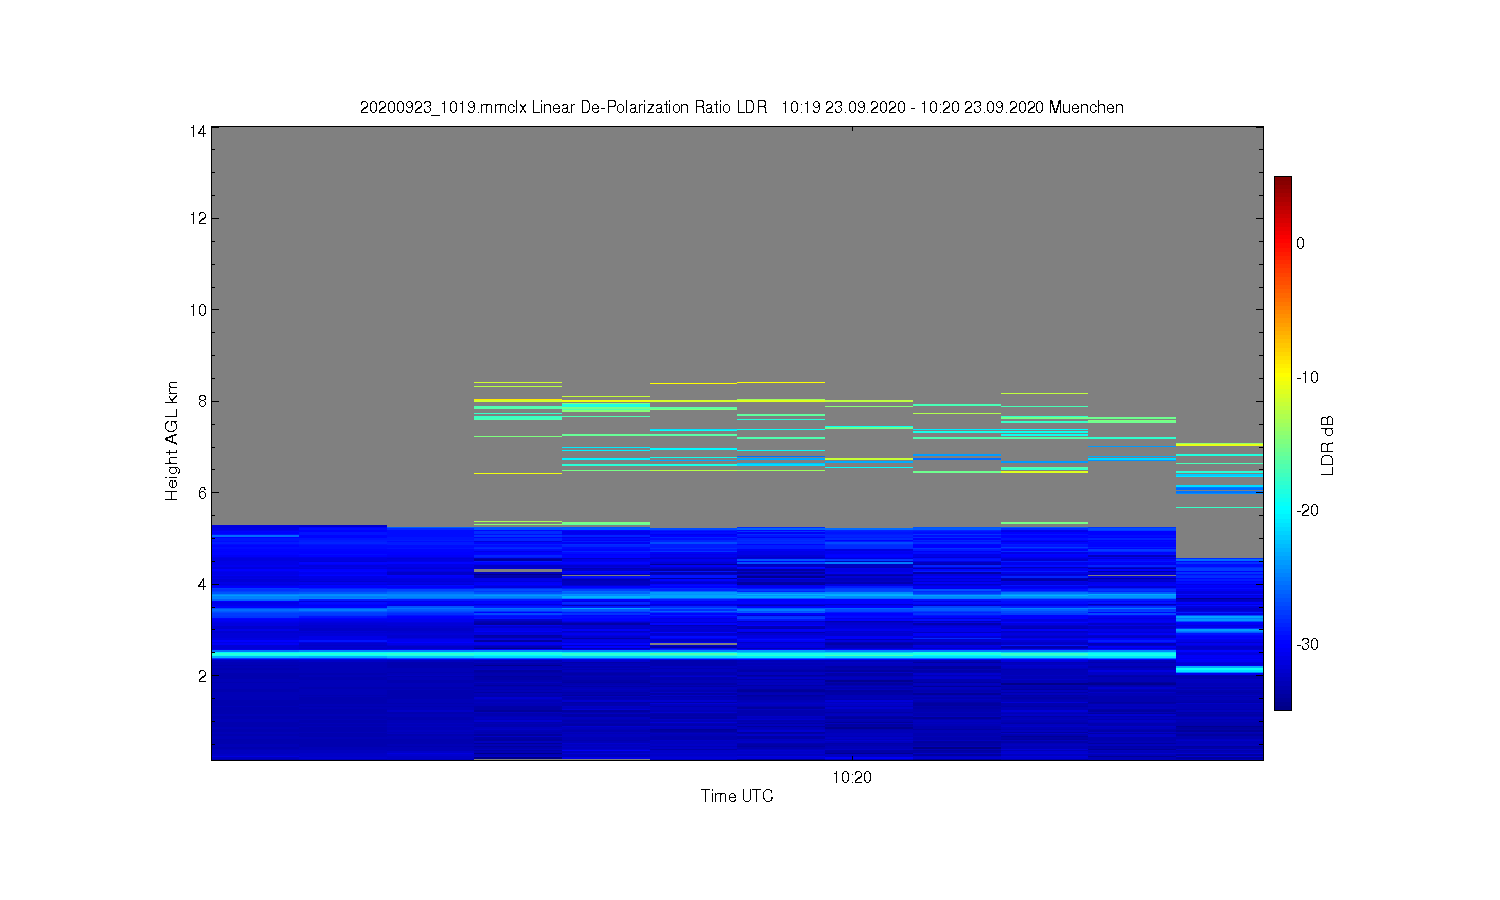The image size is (1500, 900).
Task: Click the 8 tick on height axis
Action: pyautogui.click(x=202, y=401)
